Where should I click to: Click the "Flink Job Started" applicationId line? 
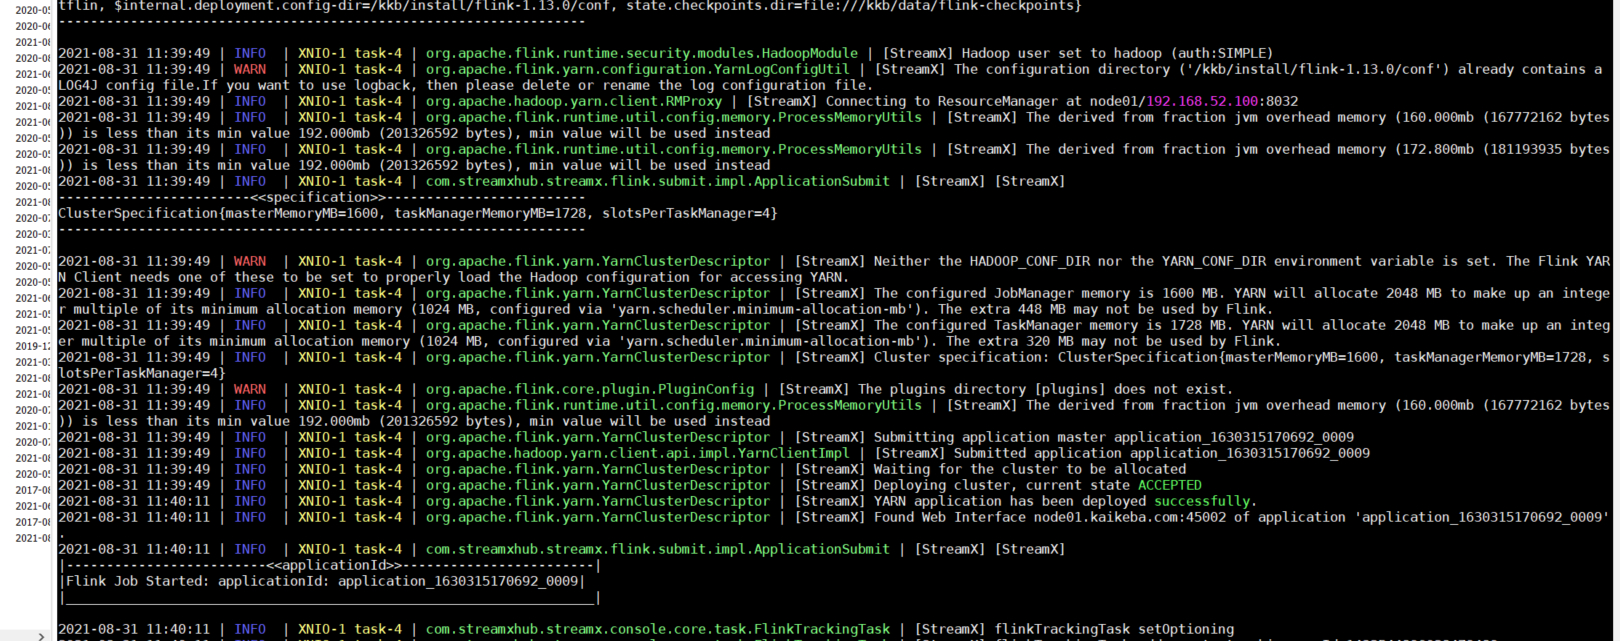322,581
